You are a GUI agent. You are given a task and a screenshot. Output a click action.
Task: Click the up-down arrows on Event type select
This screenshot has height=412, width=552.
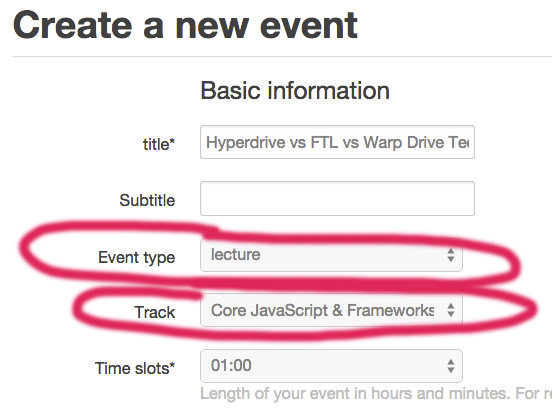click(451, 255)
